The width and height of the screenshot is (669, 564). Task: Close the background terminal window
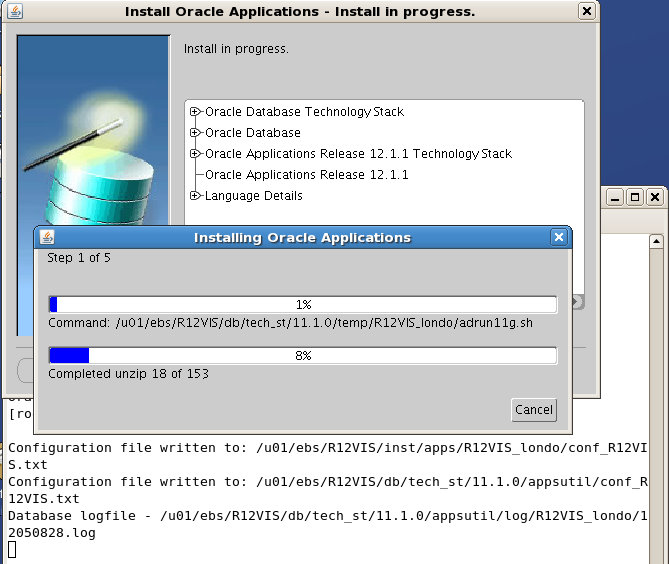[x=655, y=198]
